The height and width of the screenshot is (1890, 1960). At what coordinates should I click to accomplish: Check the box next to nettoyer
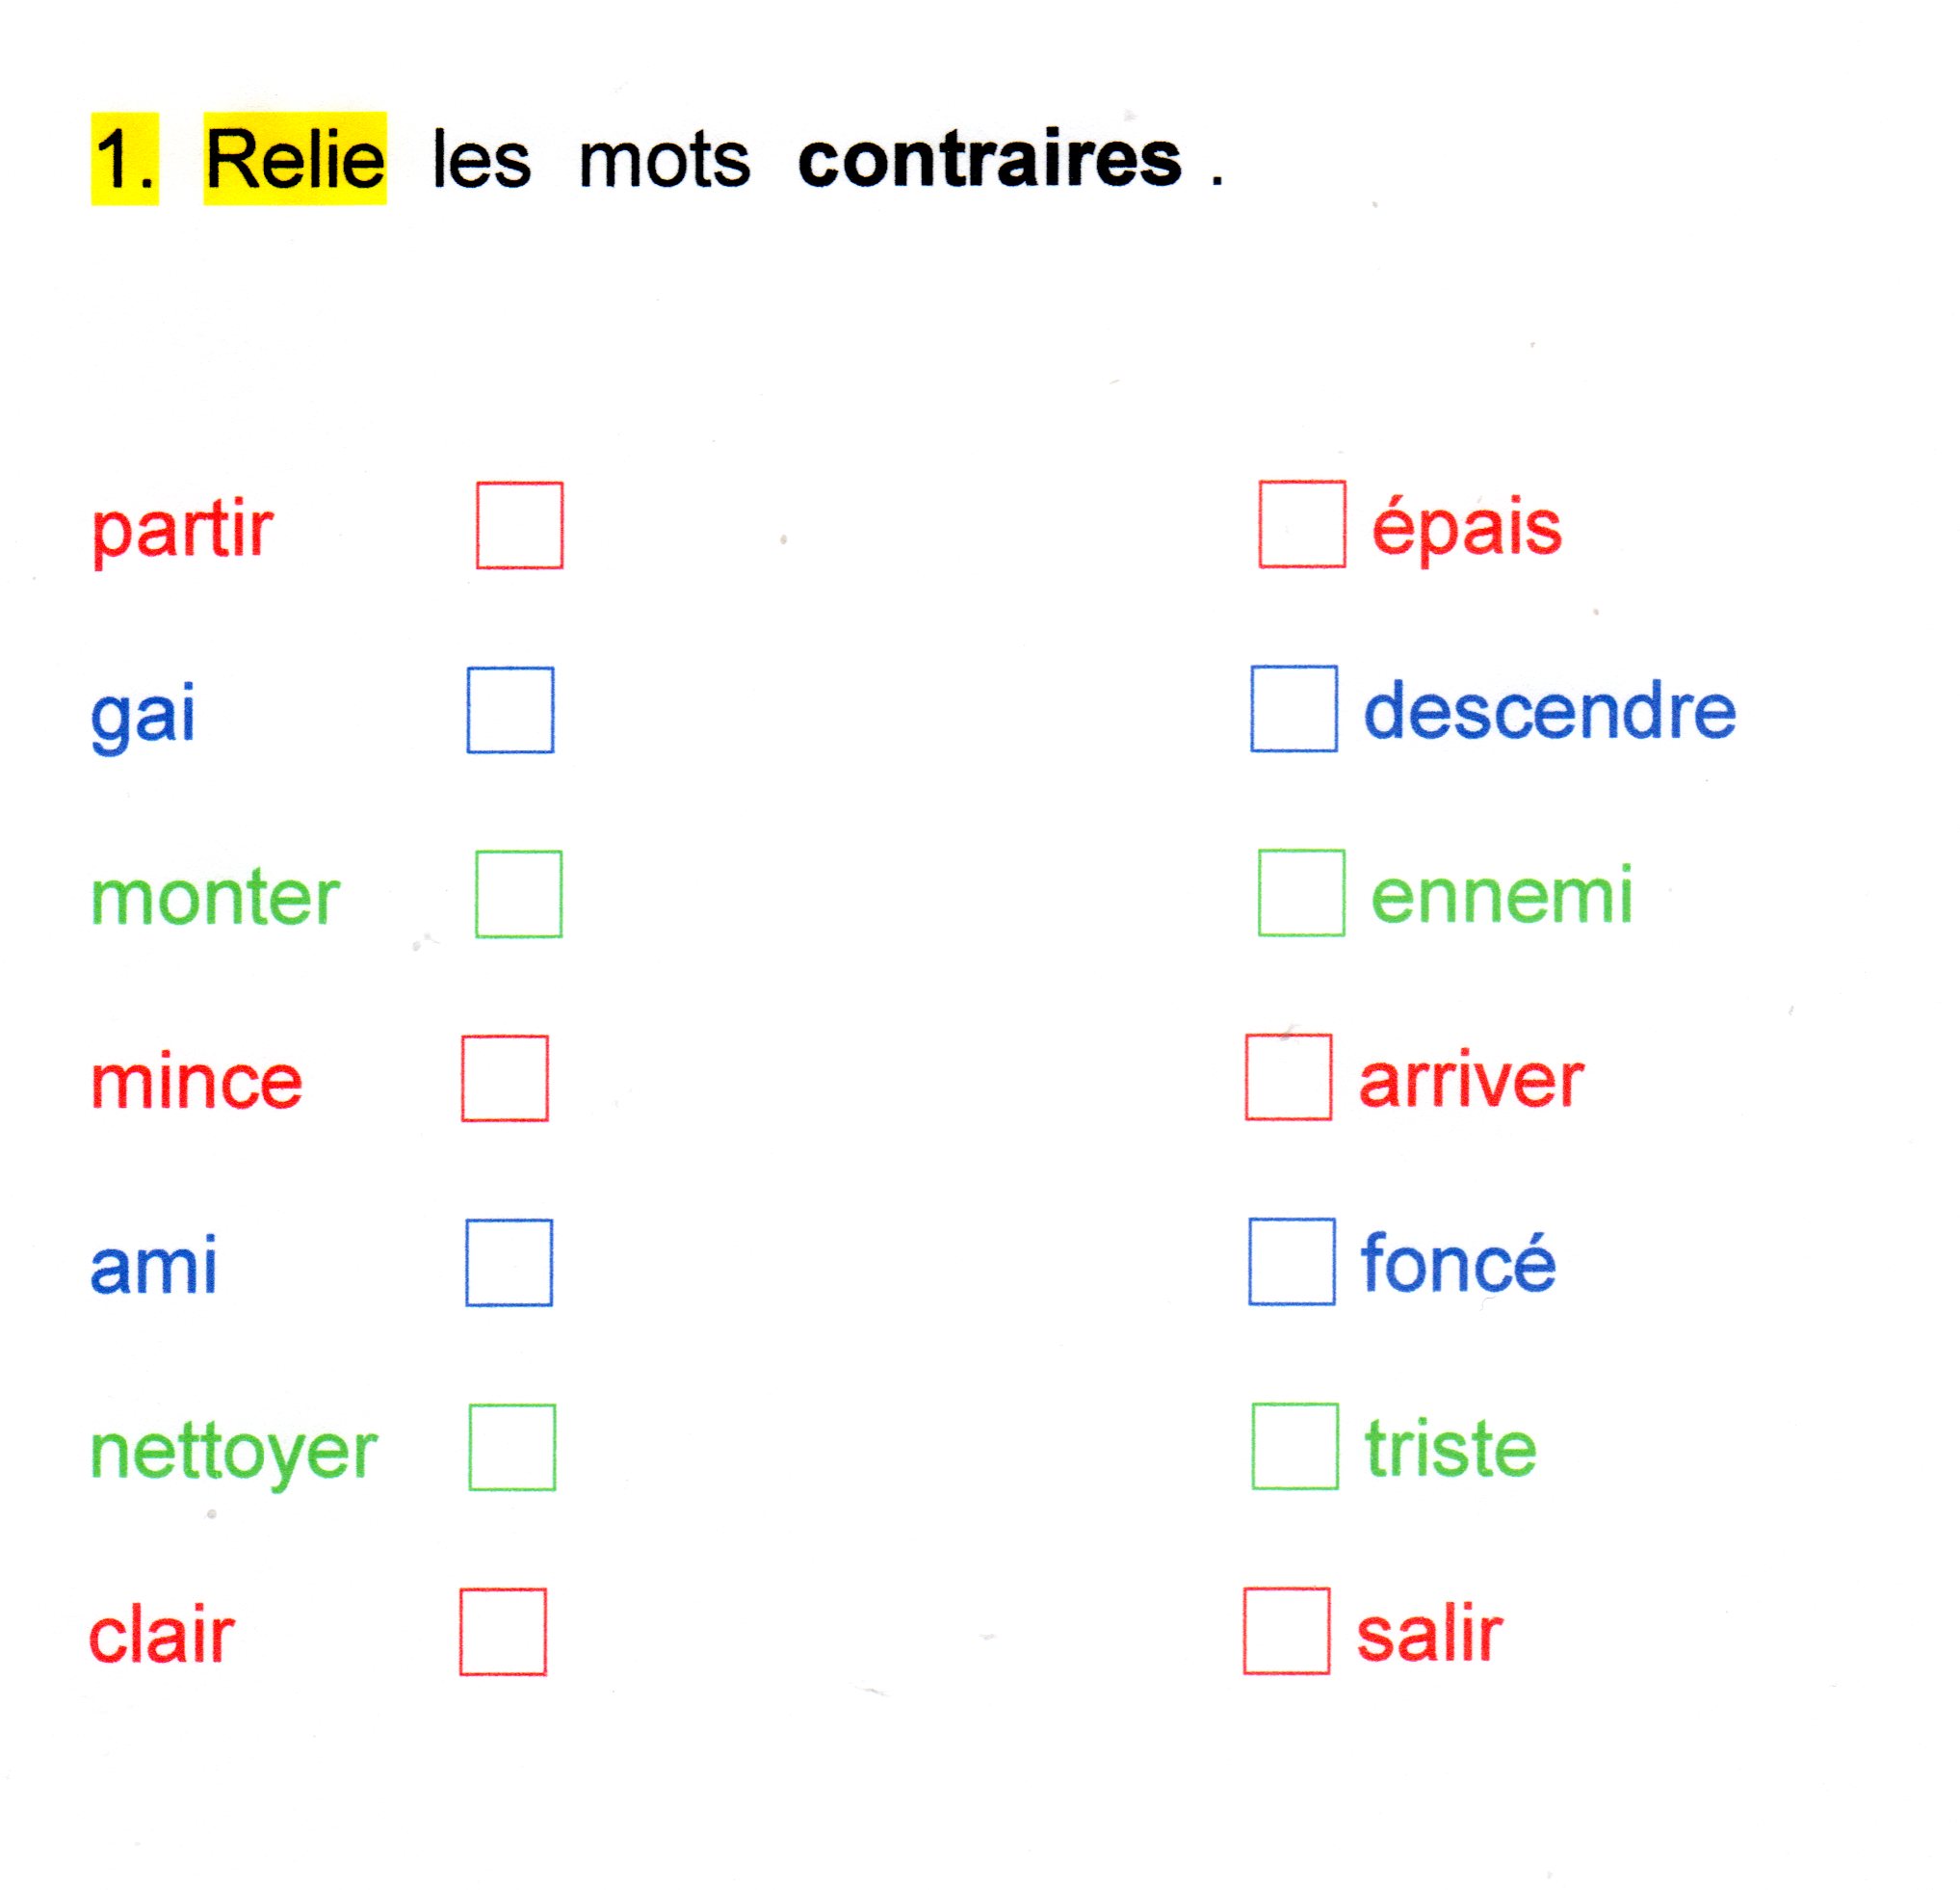pos(511,1447)
